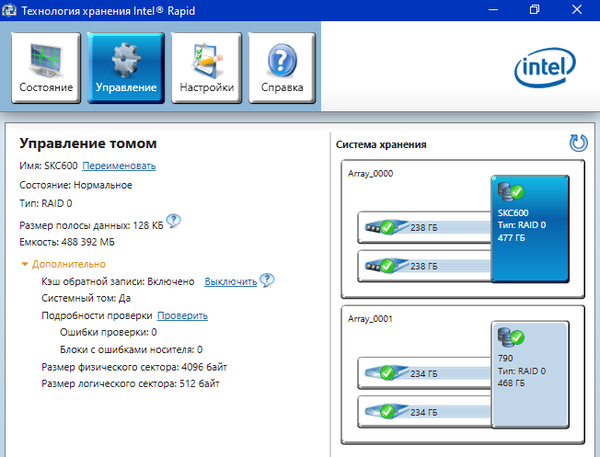This screenshot has width=600, height=457.
Task: Click the Тип: RAID 0 text in details
Action: tap(46, 203)
